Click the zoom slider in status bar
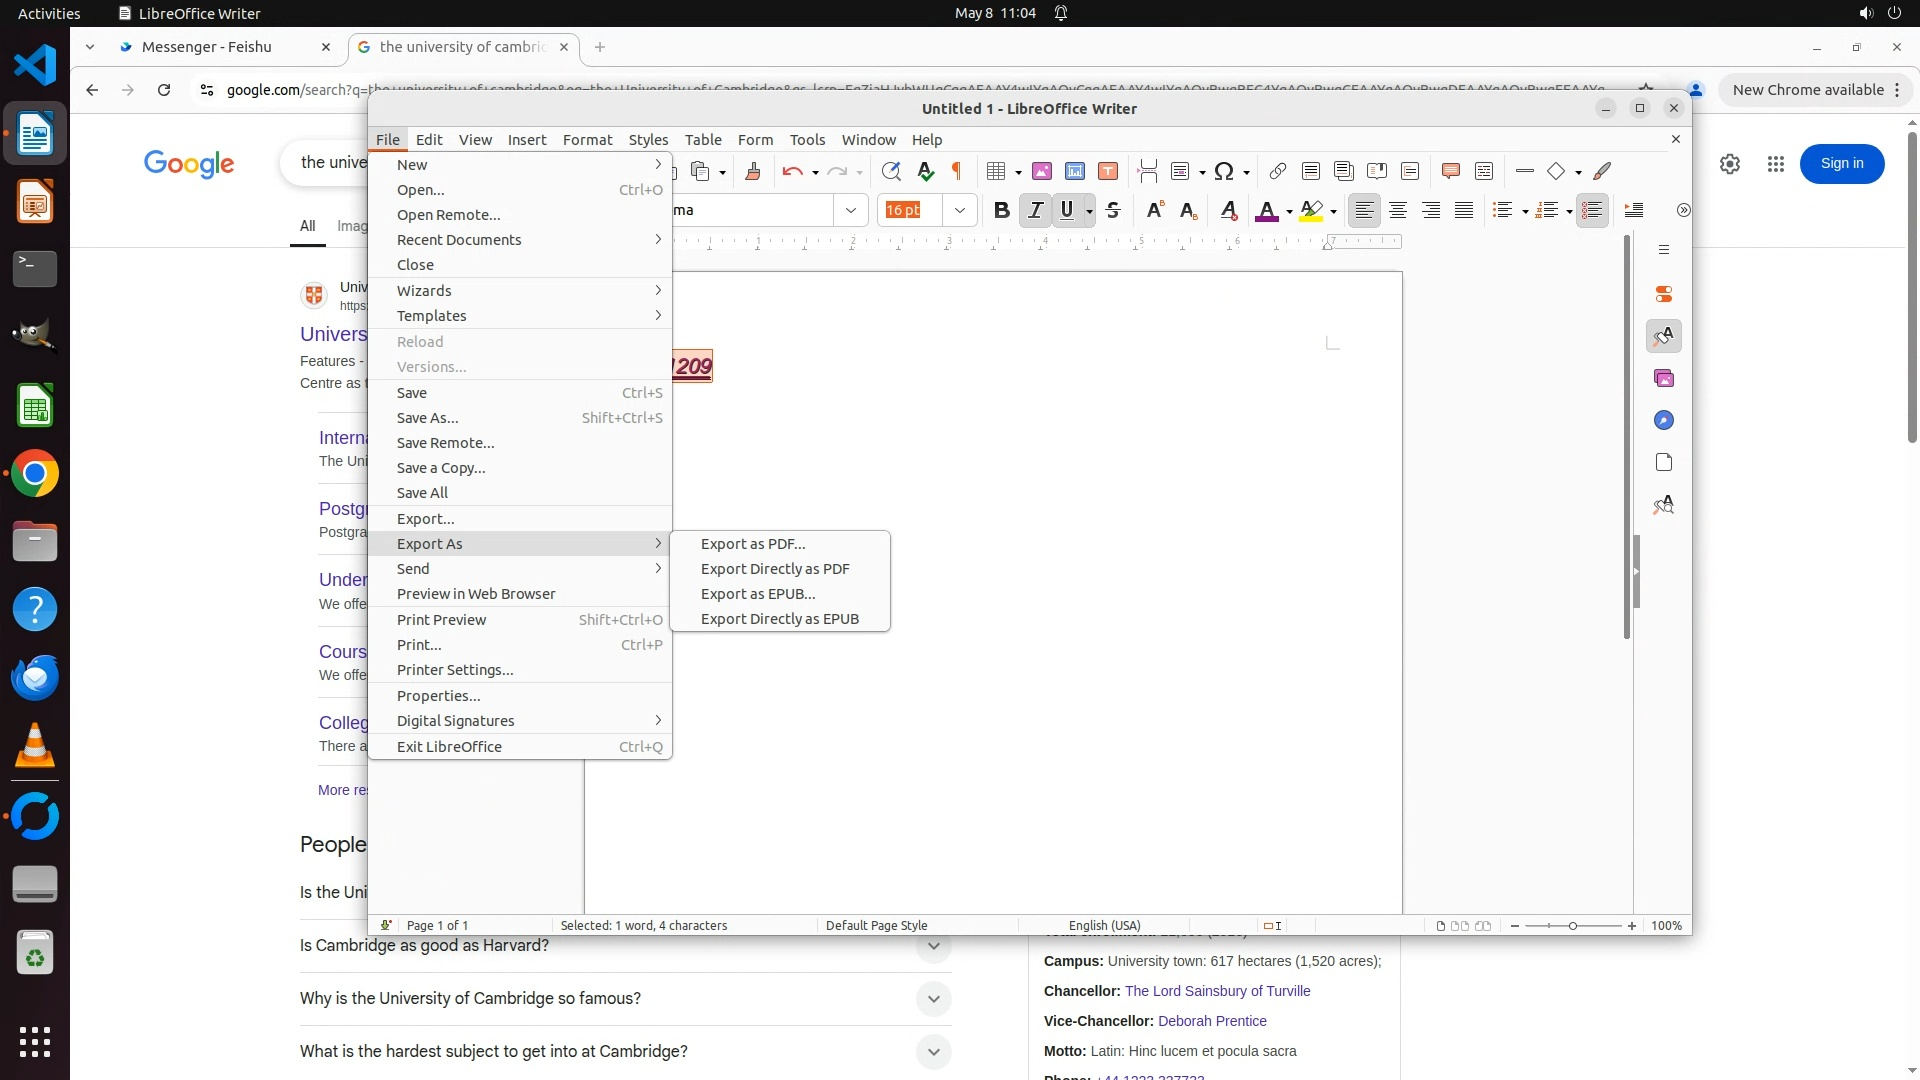 click(x=1572, y=926)
